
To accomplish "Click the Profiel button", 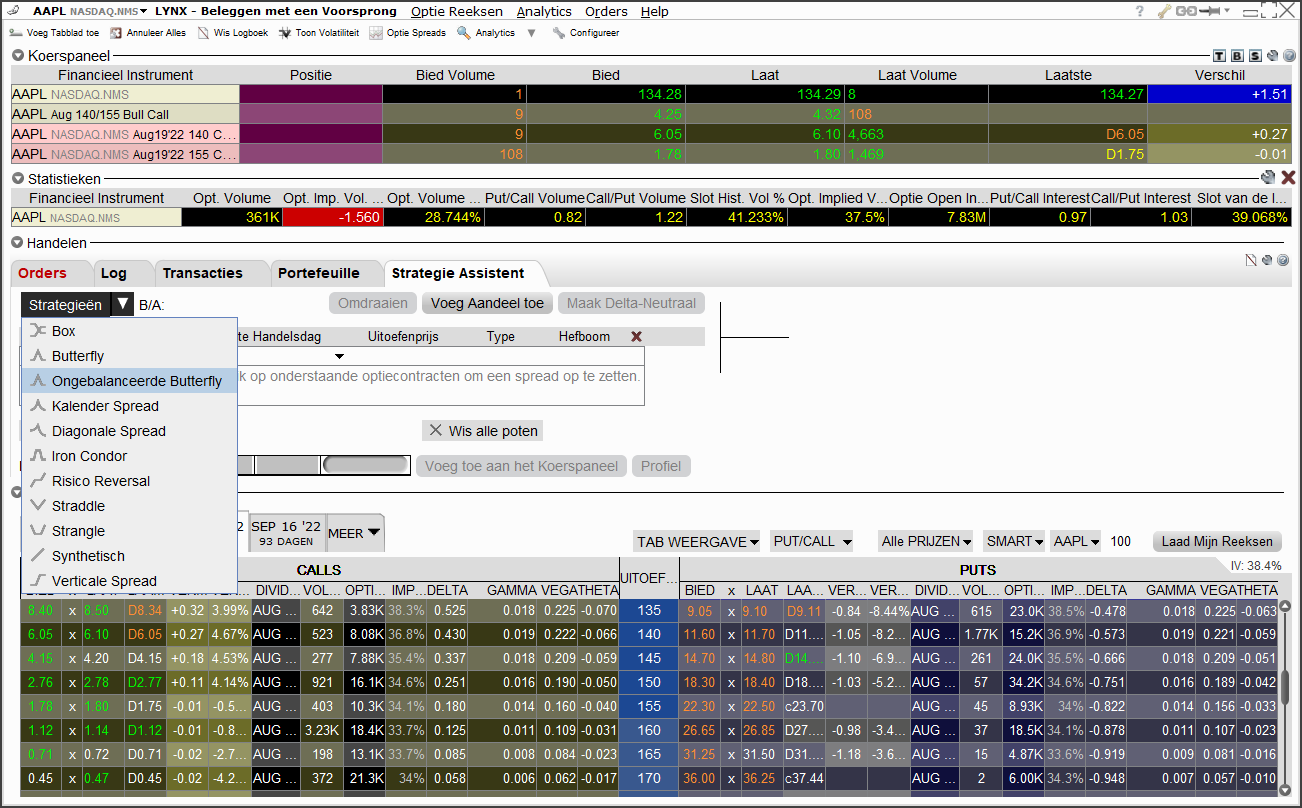I will click(661, 466).
